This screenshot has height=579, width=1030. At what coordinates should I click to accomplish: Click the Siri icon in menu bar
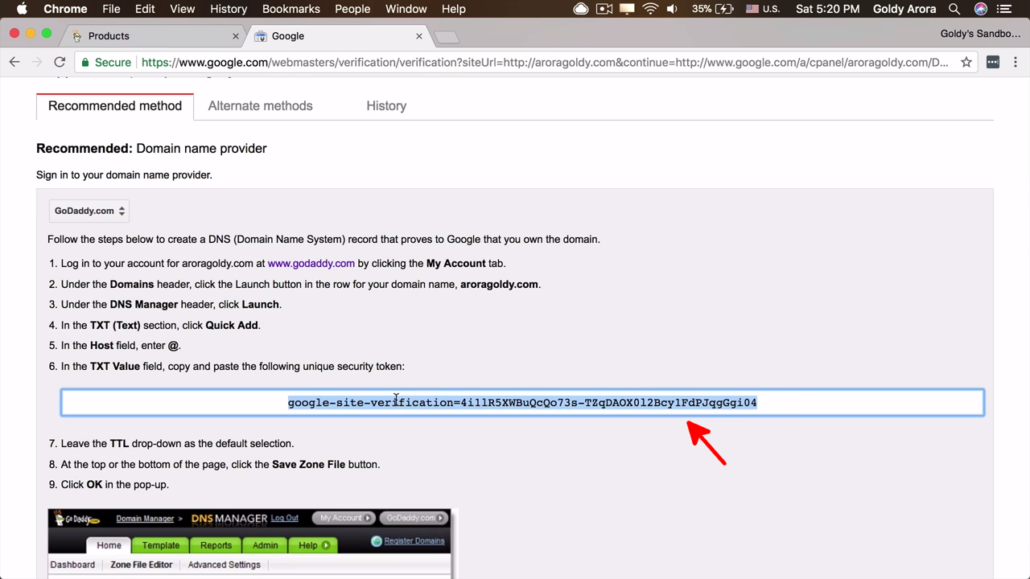click(981, 9)
